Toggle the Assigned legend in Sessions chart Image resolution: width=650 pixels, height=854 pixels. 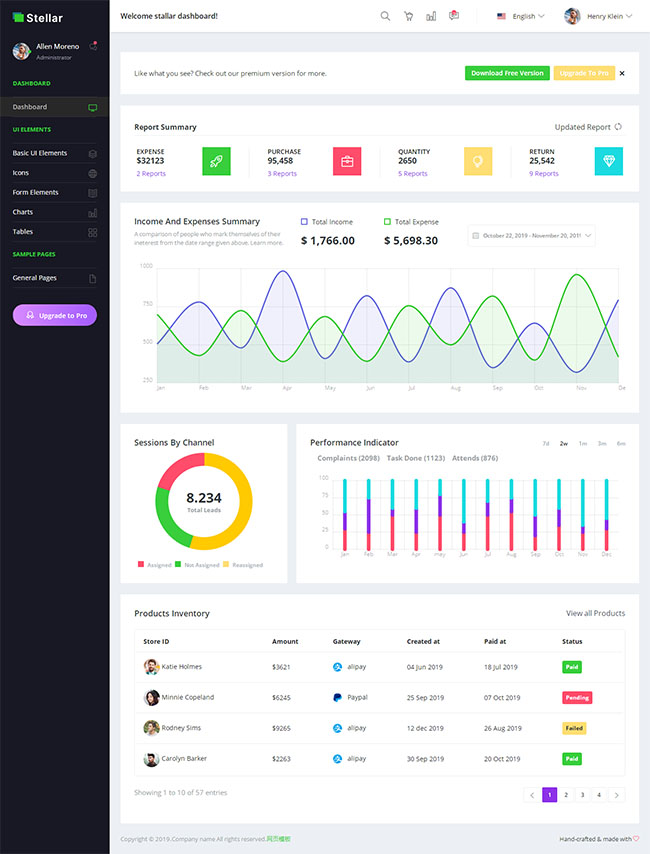[x=141, y=565]
